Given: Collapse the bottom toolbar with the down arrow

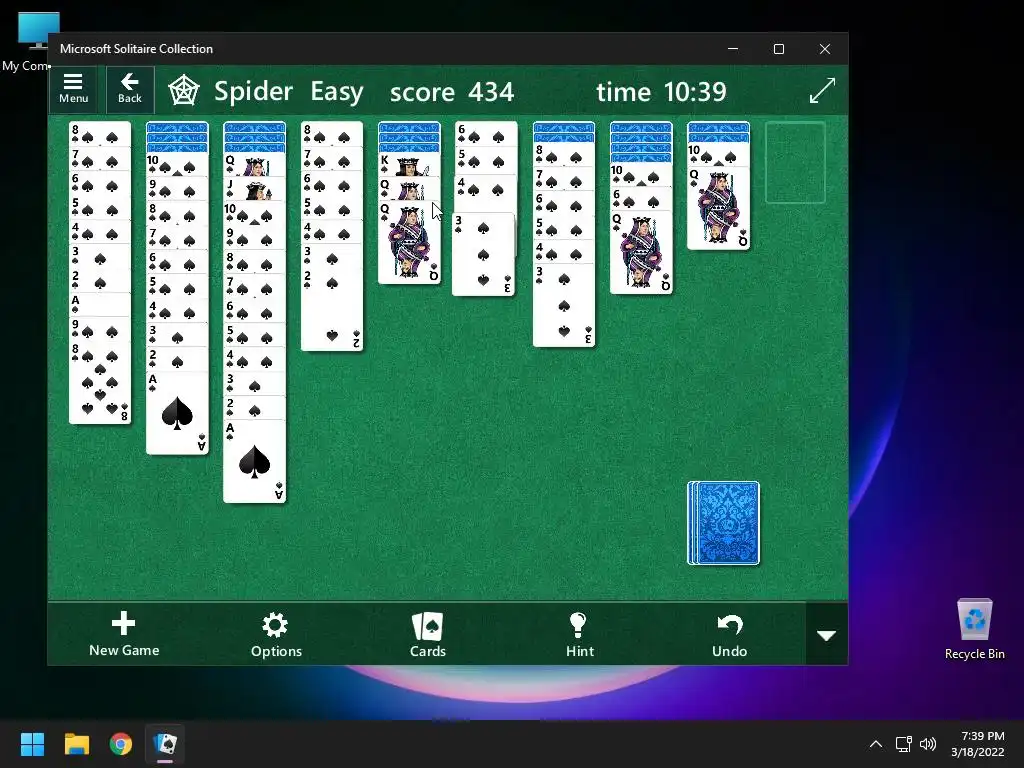Looking at the screenshot, I should (x=827, y=635).
